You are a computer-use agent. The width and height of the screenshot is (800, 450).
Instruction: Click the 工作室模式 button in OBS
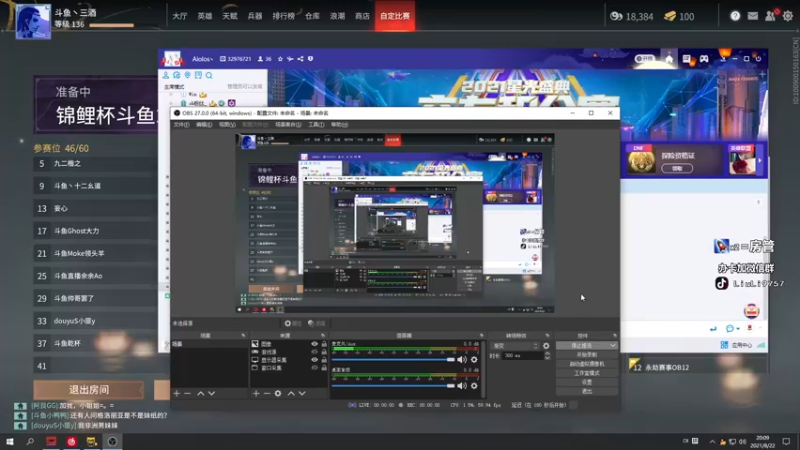(587, 373)
